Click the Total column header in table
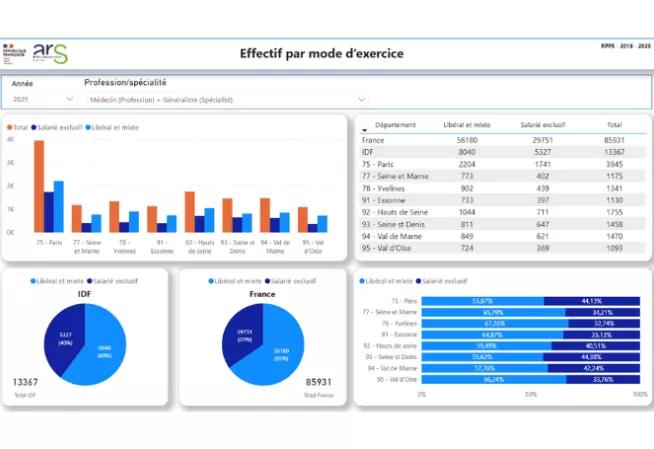 (612, 125)
